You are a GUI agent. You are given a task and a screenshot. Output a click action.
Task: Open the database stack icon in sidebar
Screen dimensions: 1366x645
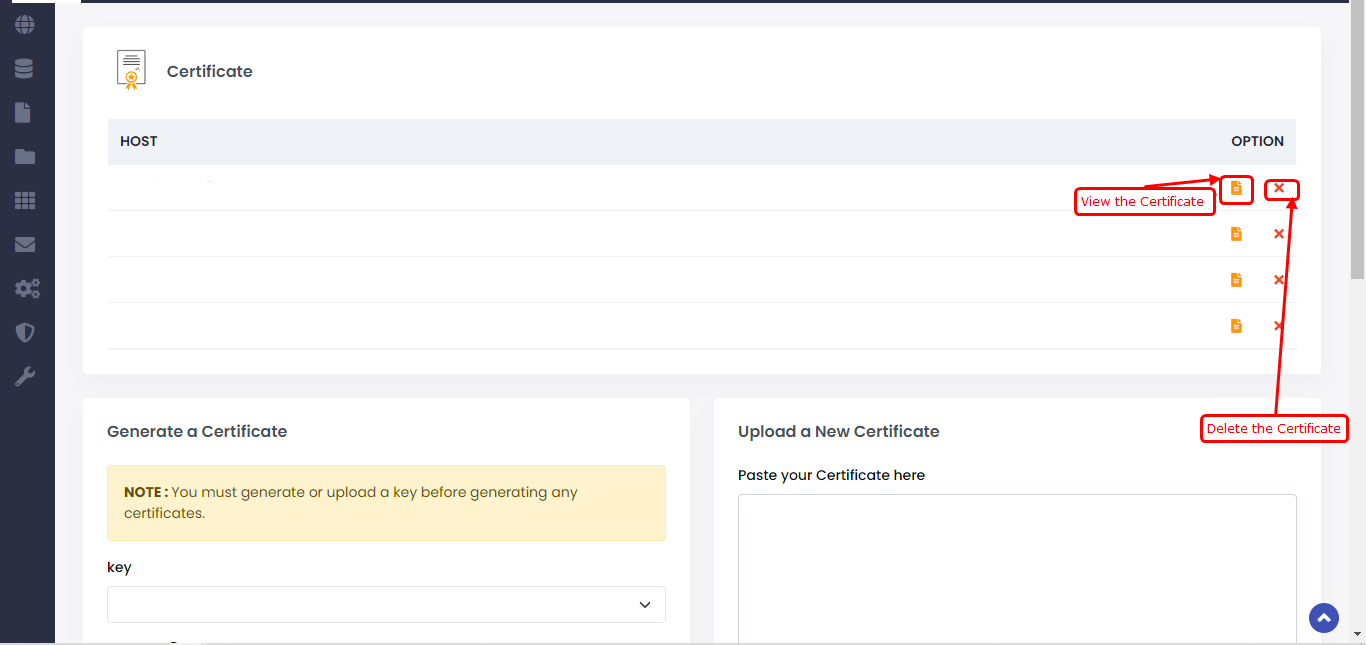click(25, 69)
